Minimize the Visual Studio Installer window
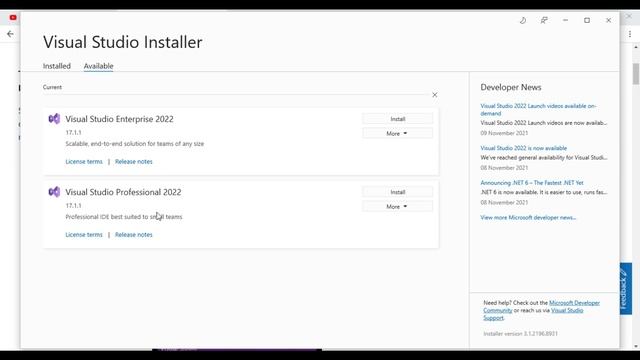Viewport: 640px width, 360px height. click(565, 20)
